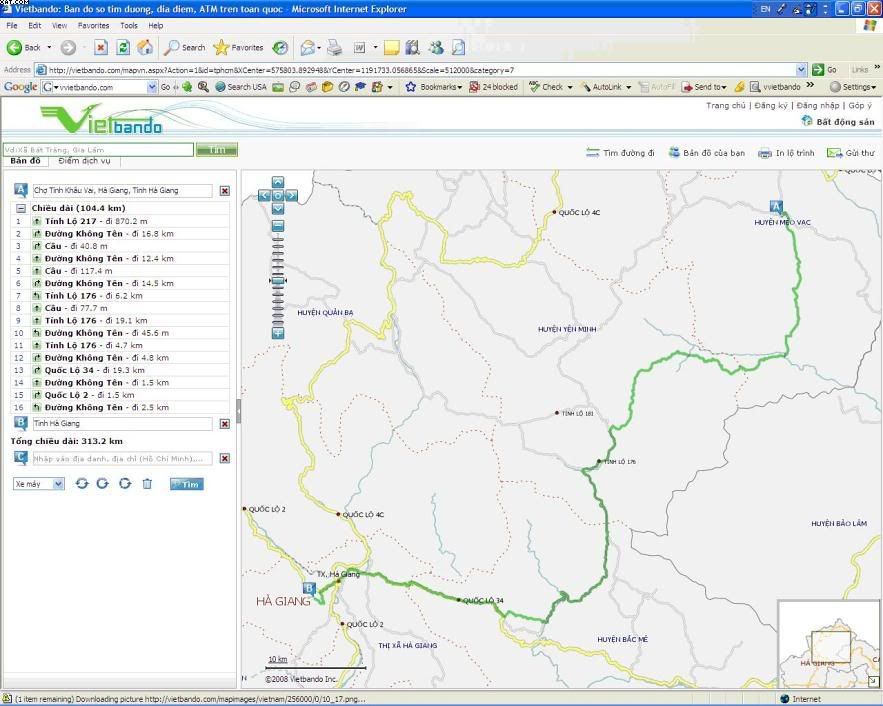Re-center the map using the middle pan button

(278, 195)
